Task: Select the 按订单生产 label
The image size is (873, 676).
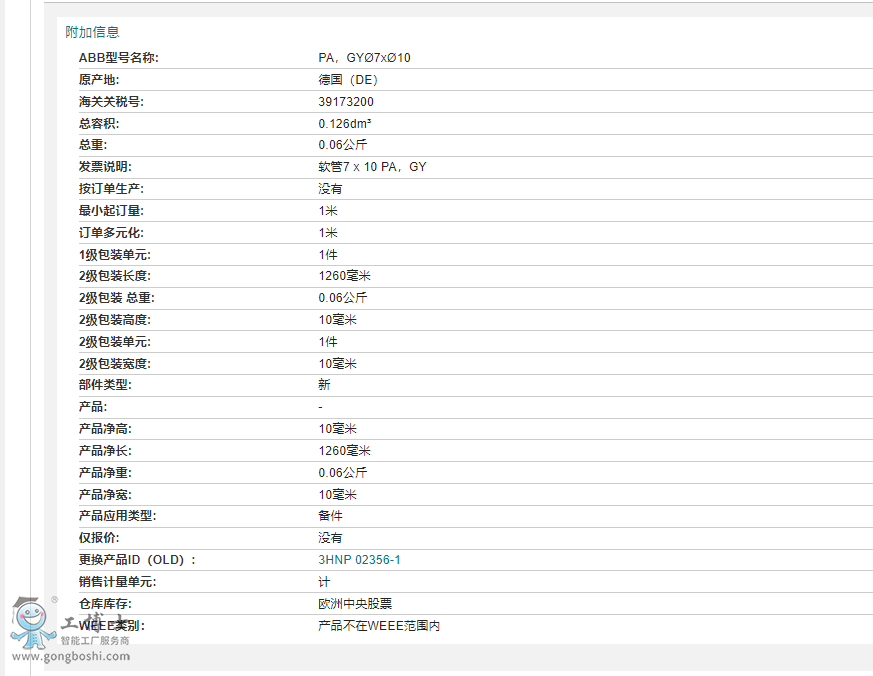Action: coord(111,189)
